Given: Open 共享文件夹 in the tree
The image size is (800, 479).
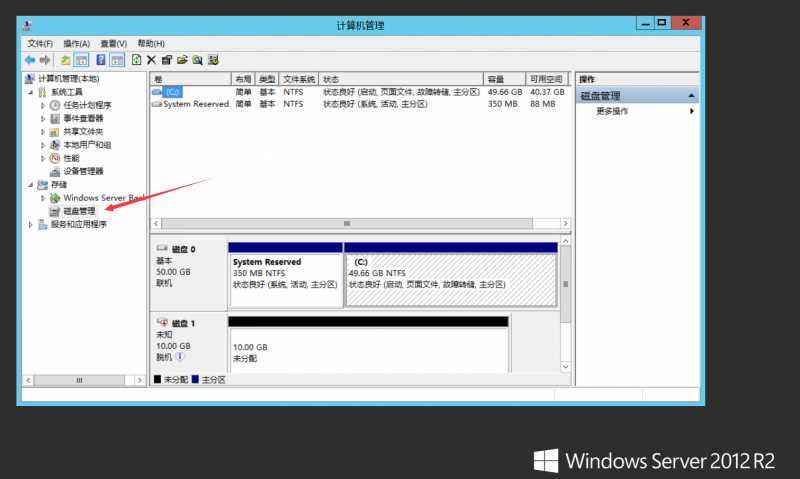Looking at the screenshot, I should (x=83, y=132).
